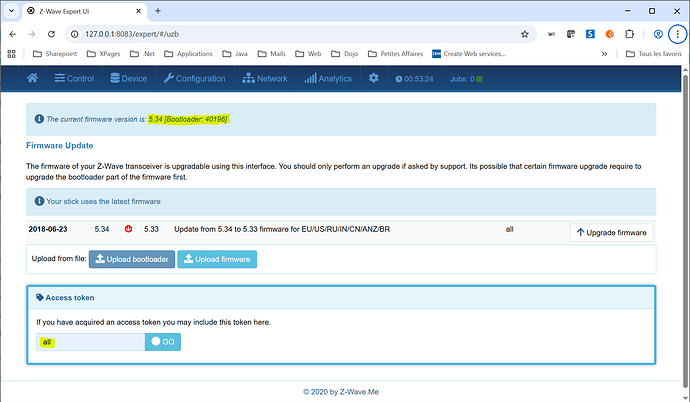This screenshot has width=690, height=402.
Task: Show more bookmarks with the double chevron
Action: point(604,54)
